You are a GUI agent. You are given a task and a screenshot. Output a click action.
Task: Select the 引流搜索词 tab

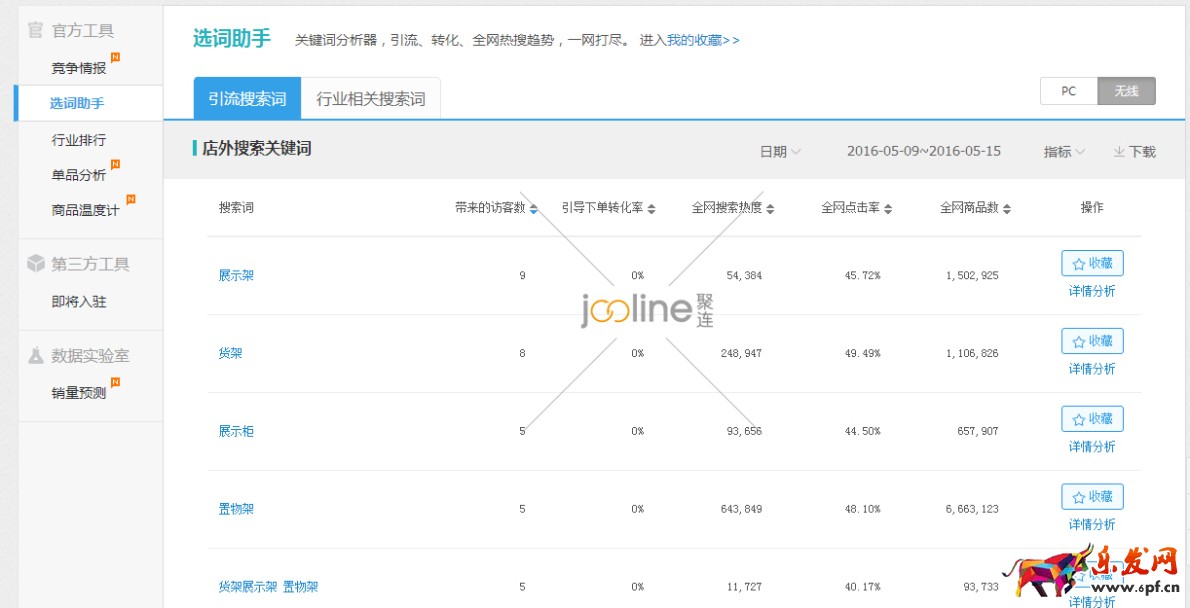[247, 99]
